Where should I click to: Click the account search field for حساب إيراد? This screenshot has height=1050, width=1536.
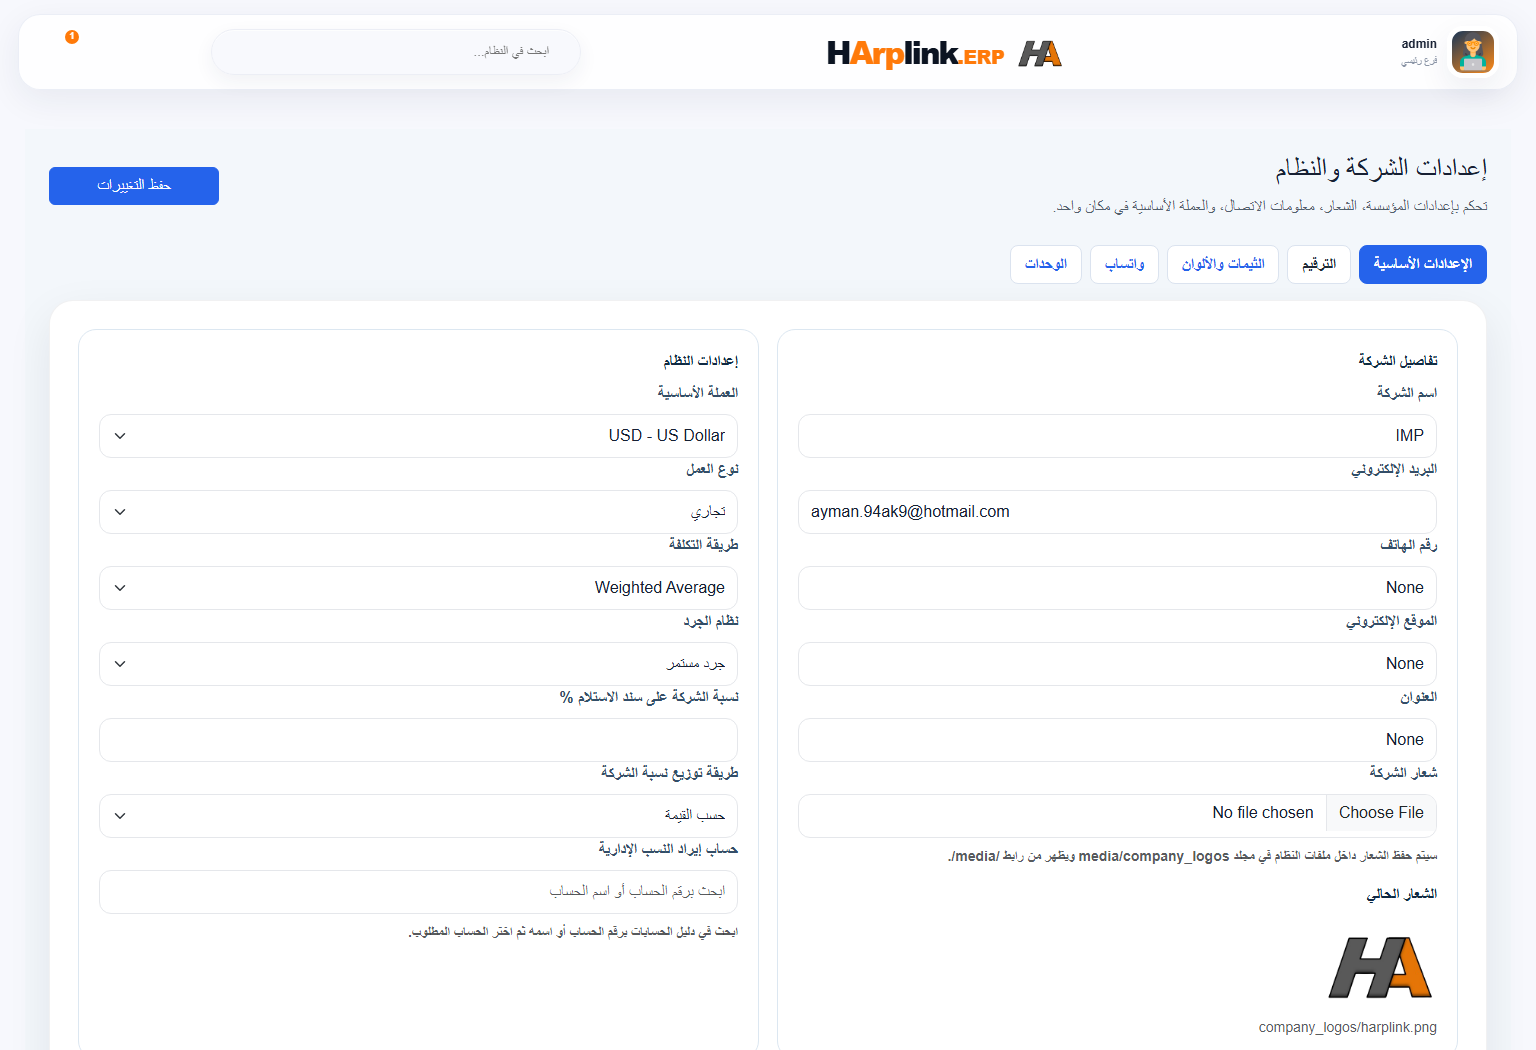pos(418,892)
